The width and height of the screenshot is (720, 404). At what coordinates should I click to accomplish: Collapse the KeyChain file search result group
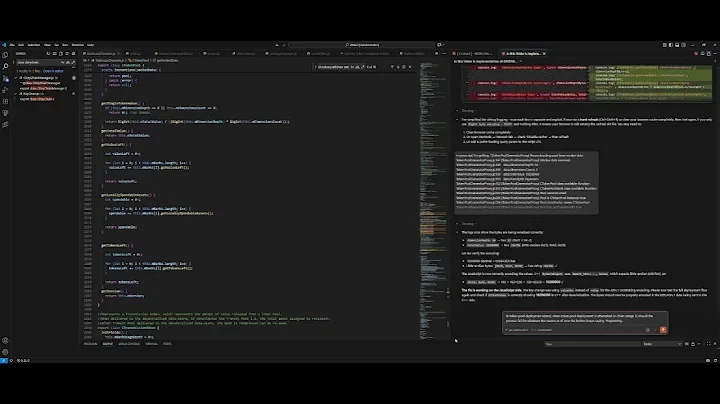click(x=16, y=94)
